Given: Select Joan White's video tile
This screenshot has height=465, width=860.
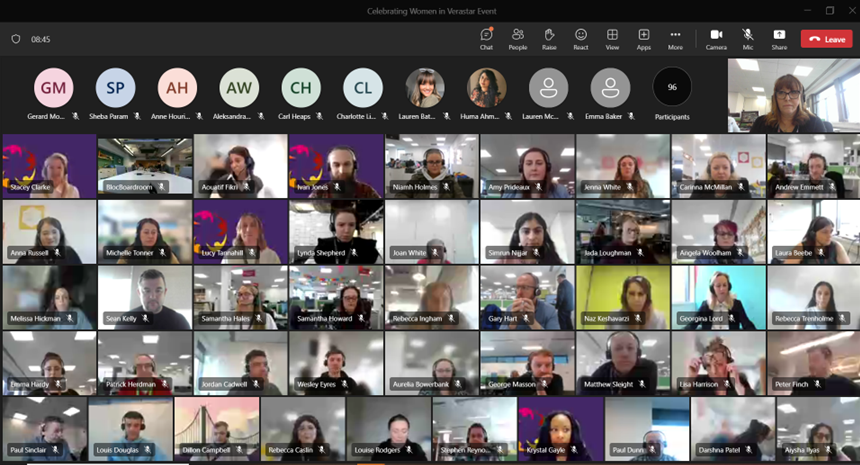Looking at the screenshot, I should tap(432, 232).
